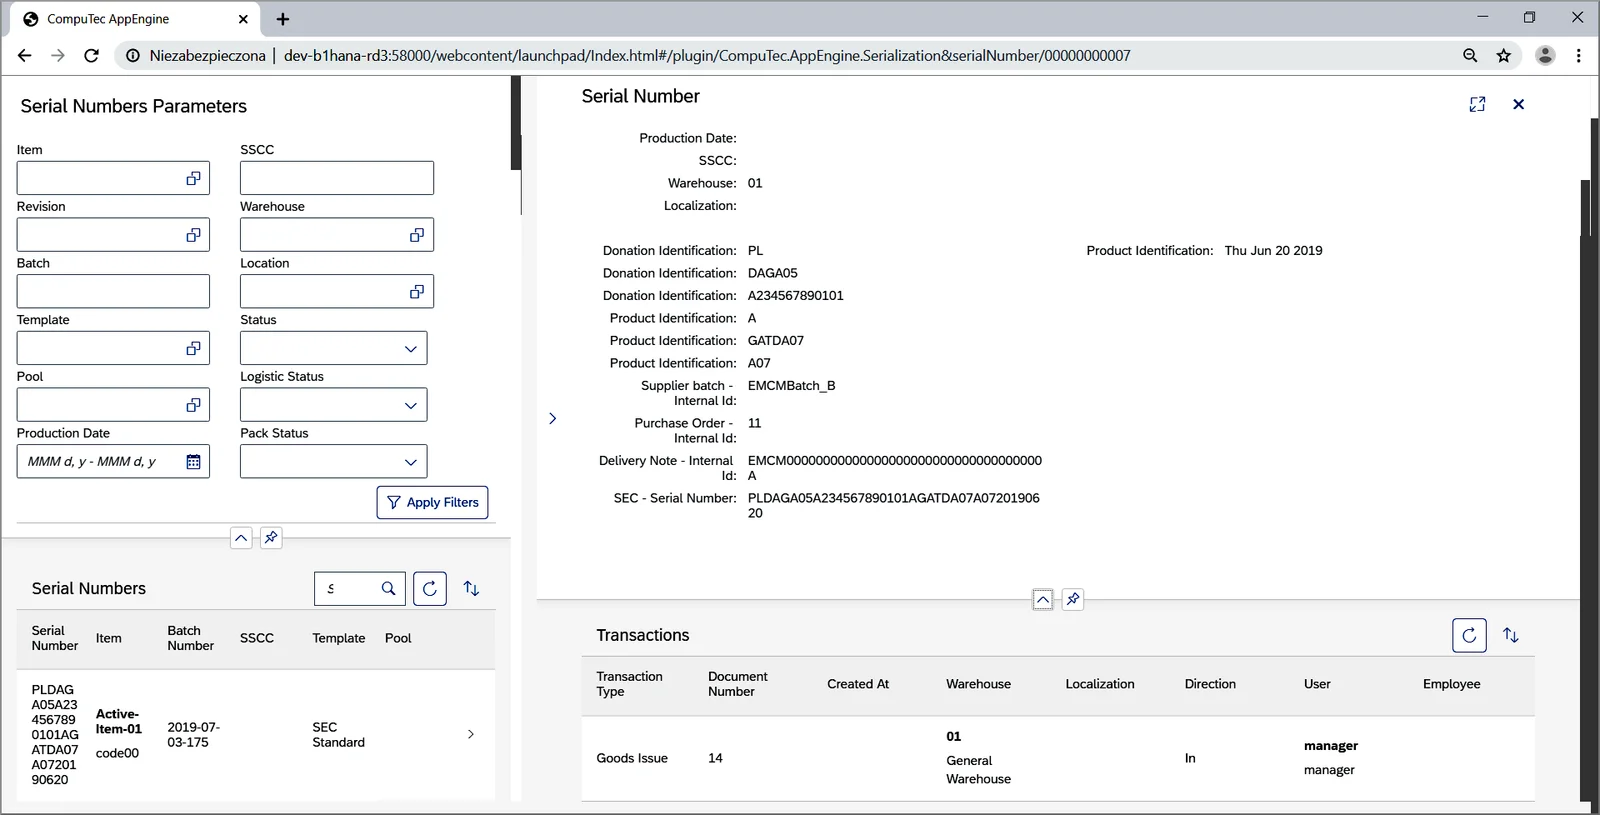This screenshot has height=815, width=1600.
Task: Click the search magnifier in Serial Numbers
Action: point(388,589)
